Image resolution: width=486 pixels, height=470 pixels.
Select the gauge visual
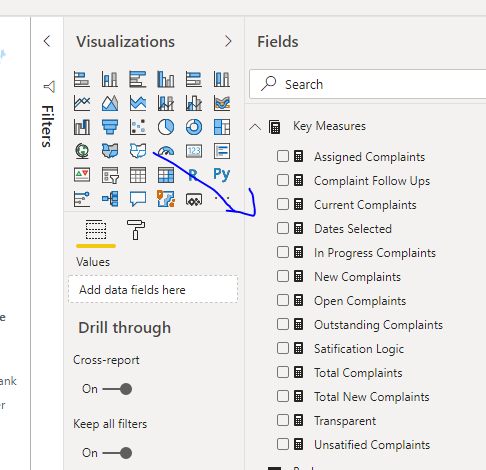166,151
